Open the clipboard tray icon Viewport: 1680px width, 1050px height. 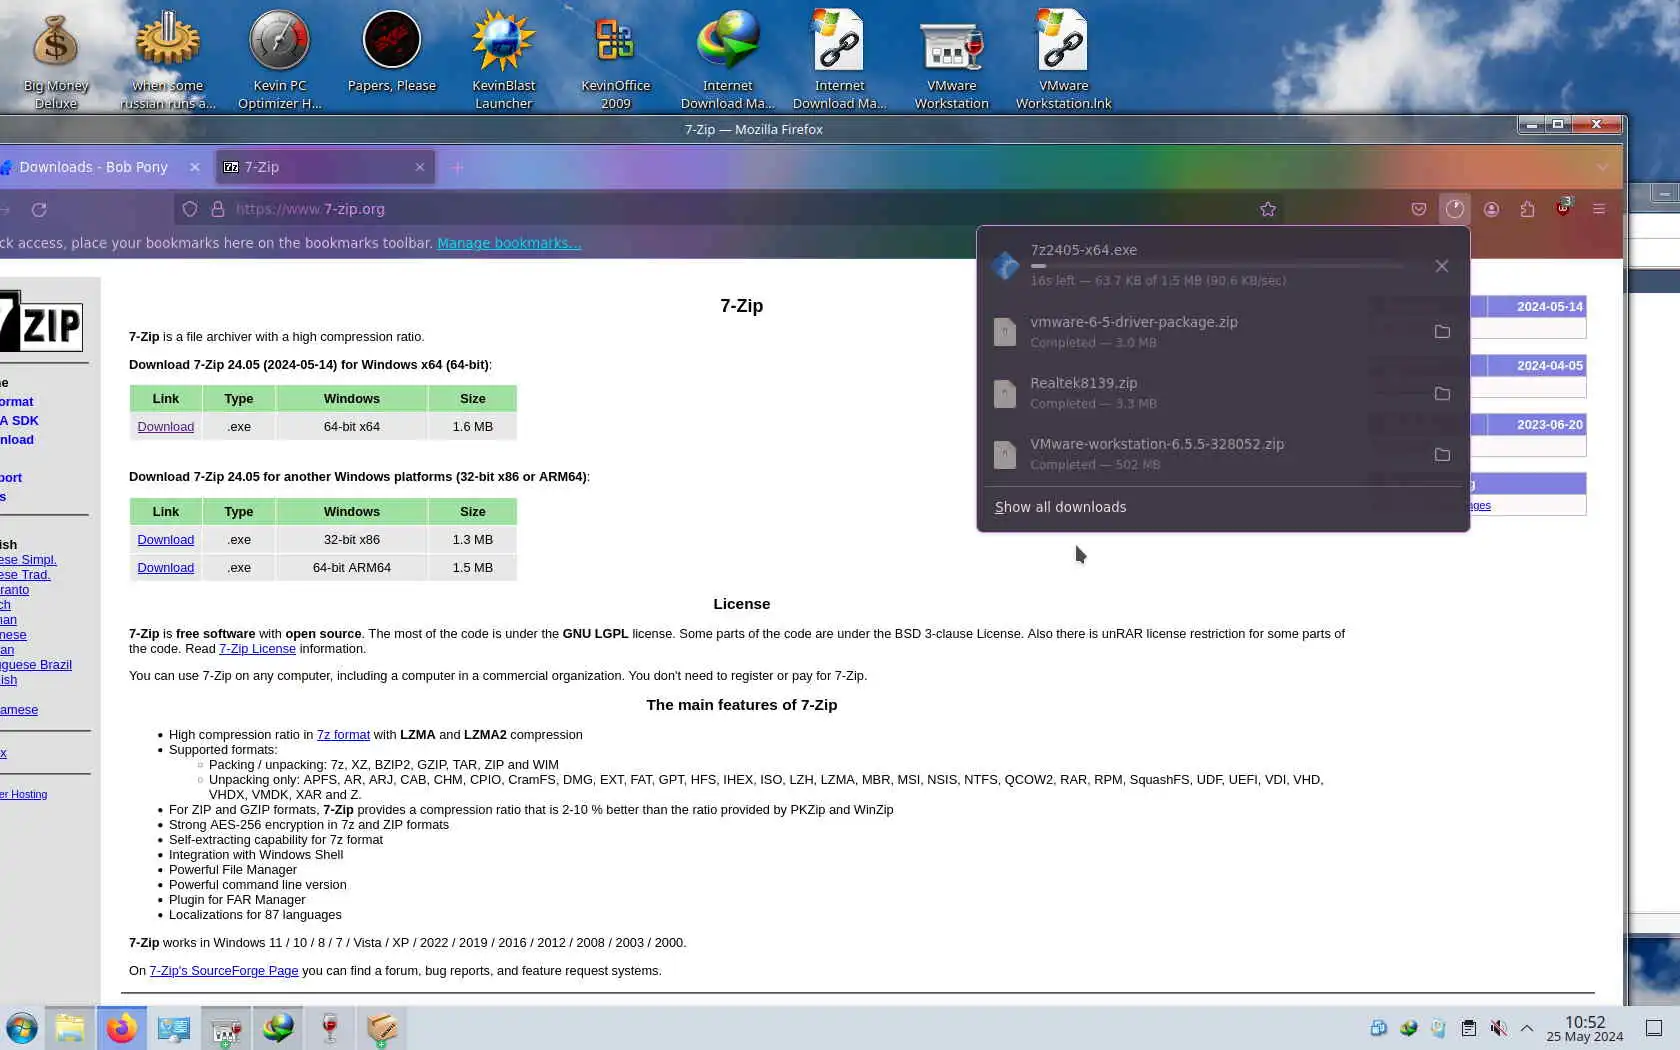pos(1468,1028)
